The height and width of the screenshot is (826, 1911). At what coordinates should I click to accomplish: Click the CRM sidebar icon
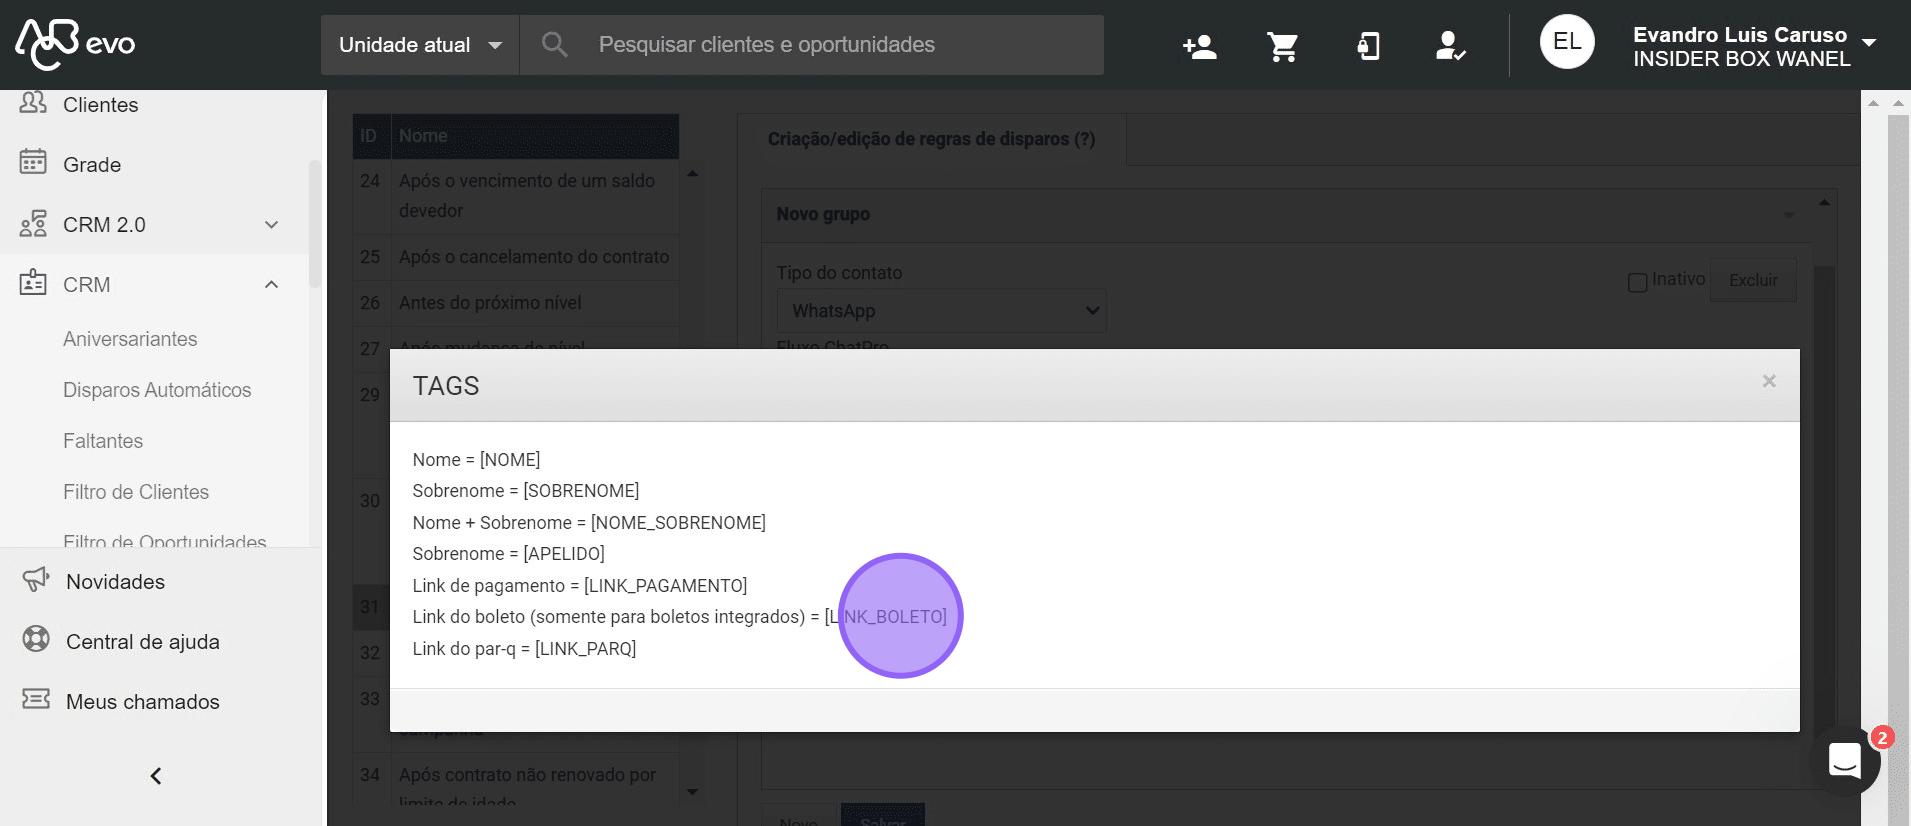click(x=33, y=283)
